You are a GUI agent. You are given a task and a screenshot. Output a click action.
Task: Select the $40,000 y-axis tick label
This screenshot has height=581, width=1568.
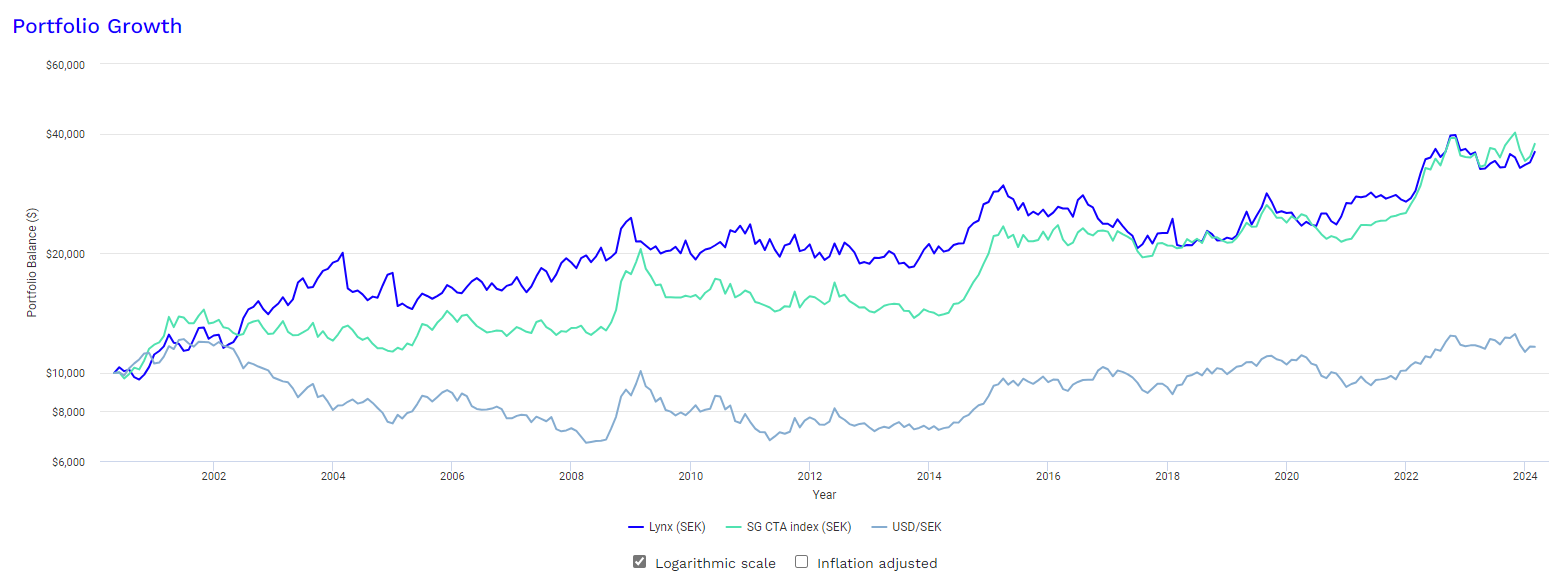coord(65,135)
